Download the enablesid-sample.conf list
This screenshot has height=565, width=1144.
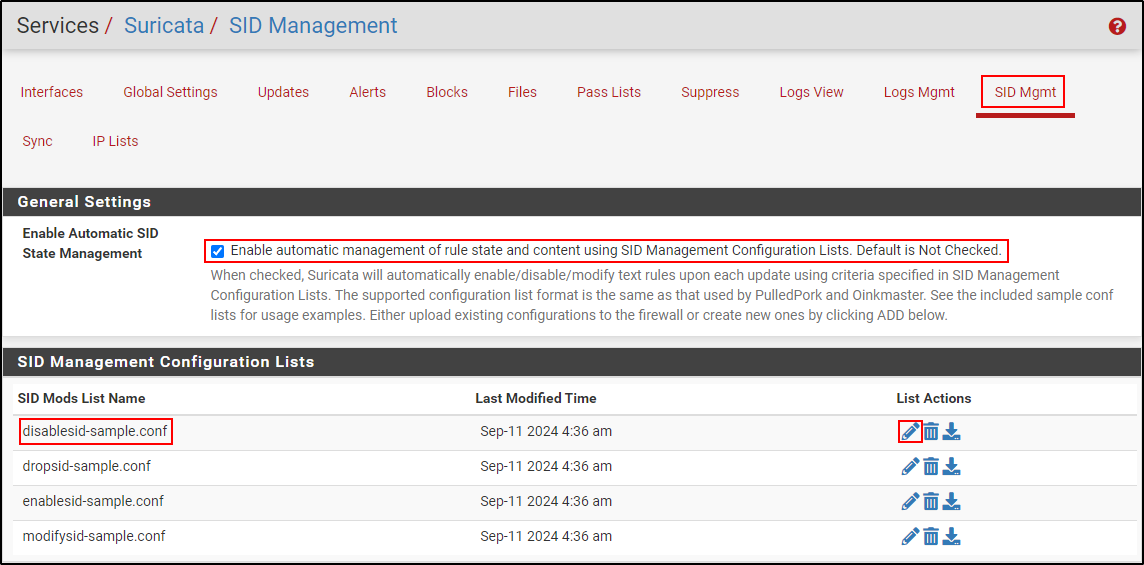tap(951, 501)
